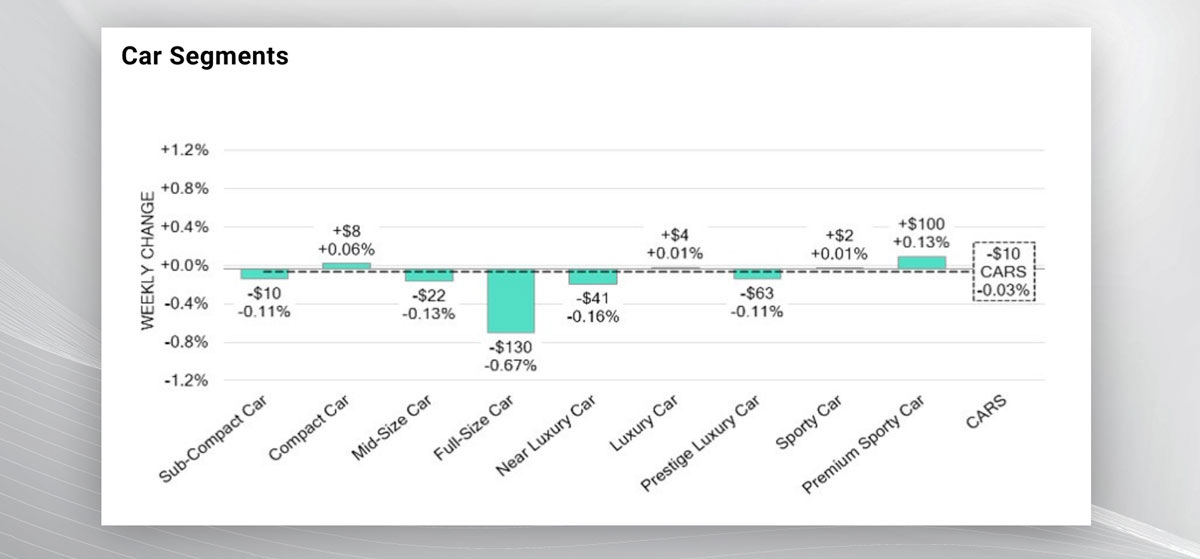1200x559 pixels.
Task: Click the WEEKLY CHANGE axis title
Action: [147, 265]
